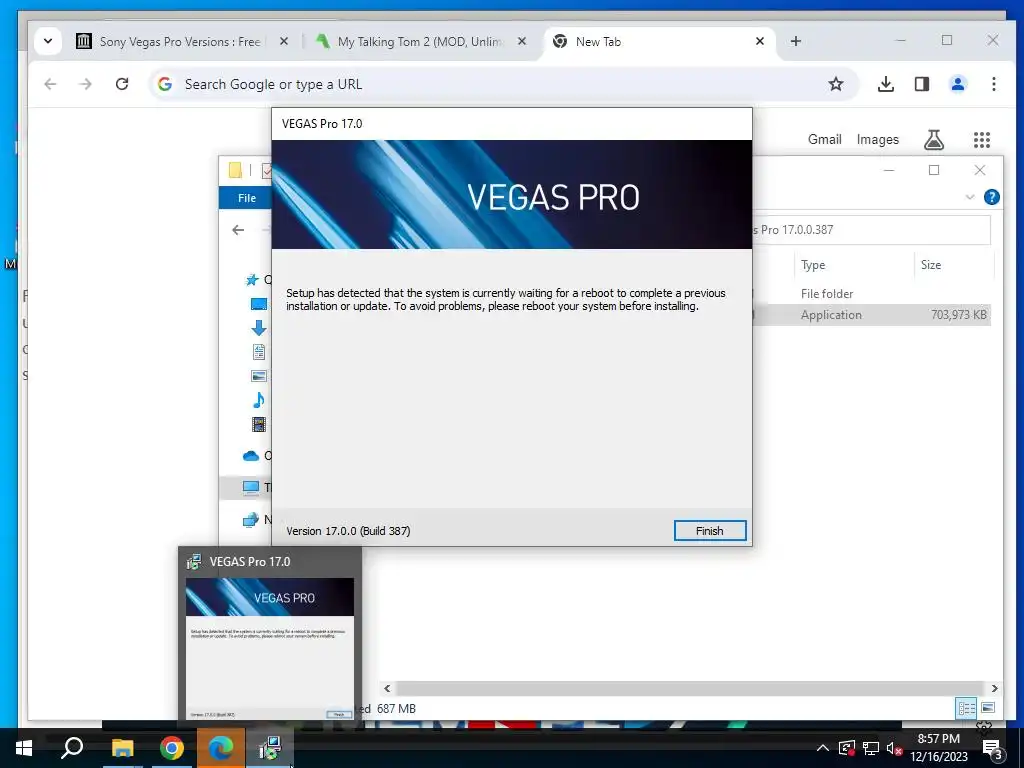Open notification center icon
Viewport: 1024px width, 768px height.
(x=993, y=748)
